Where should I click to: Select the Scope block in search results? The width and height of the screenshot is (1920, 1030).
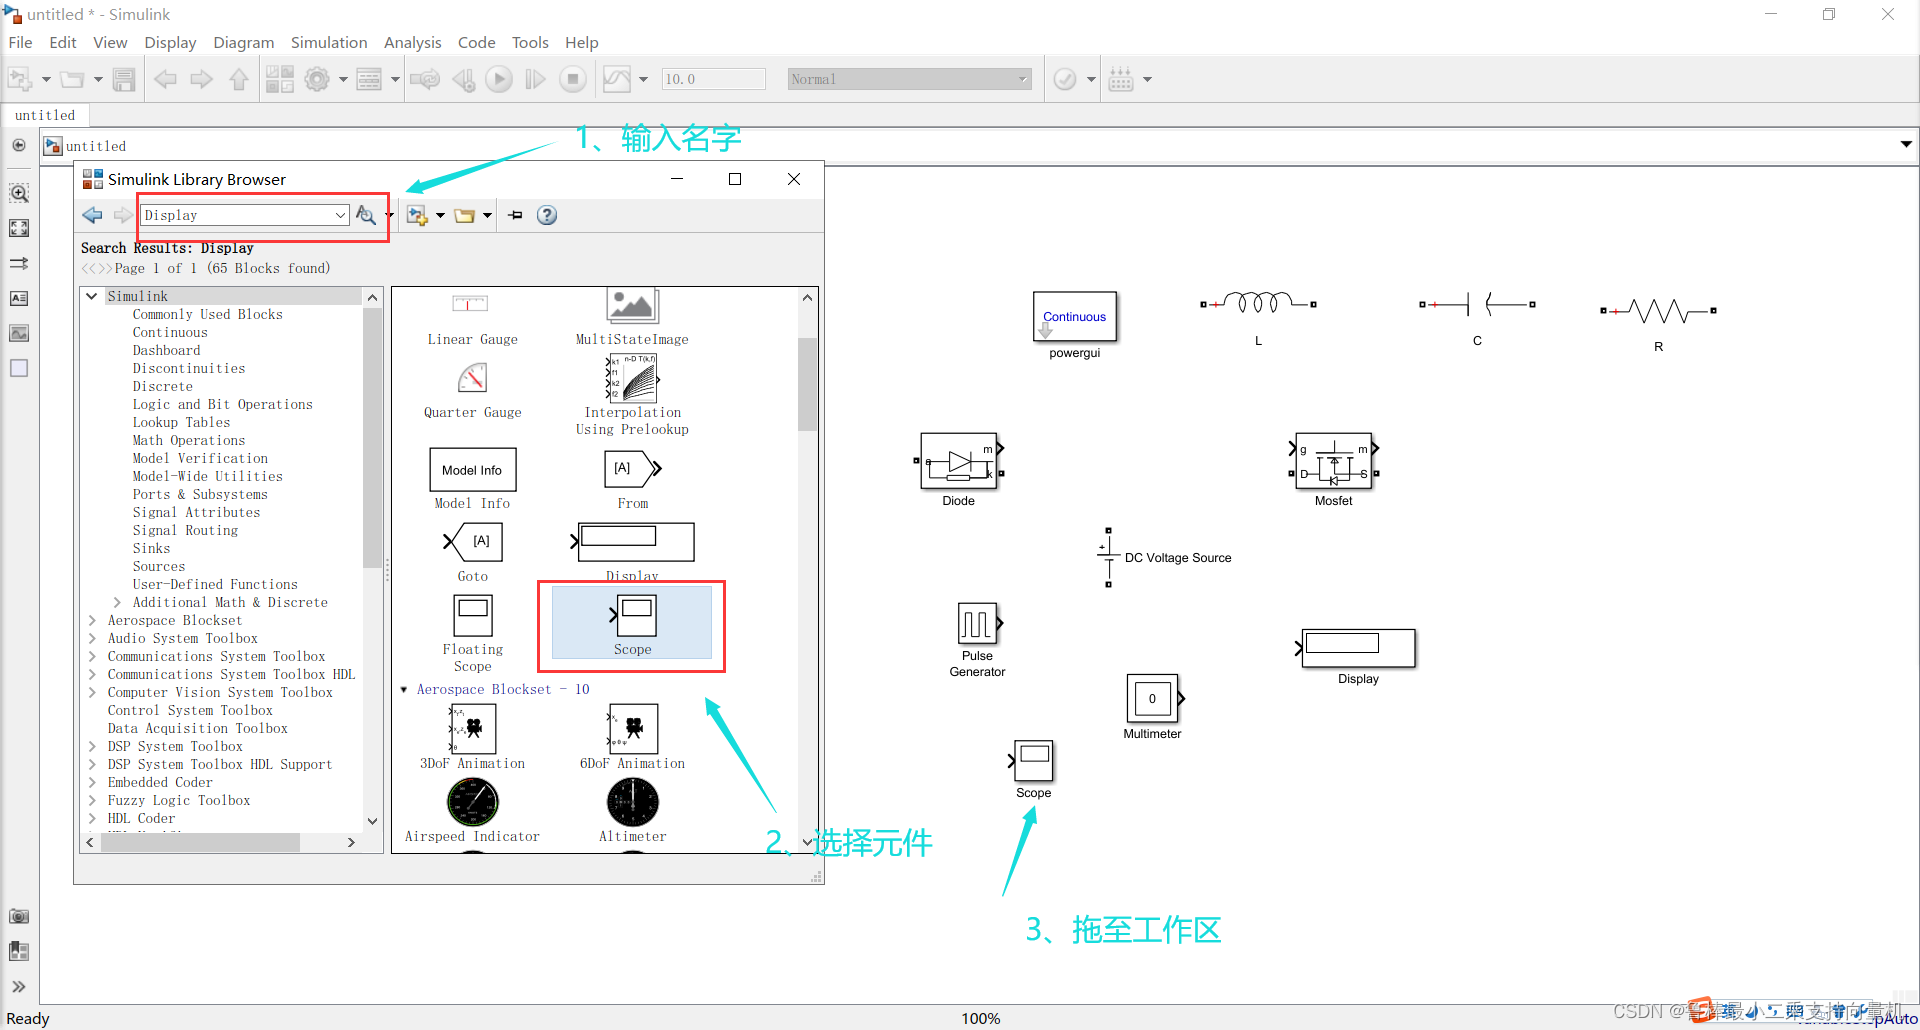point(631,620)
